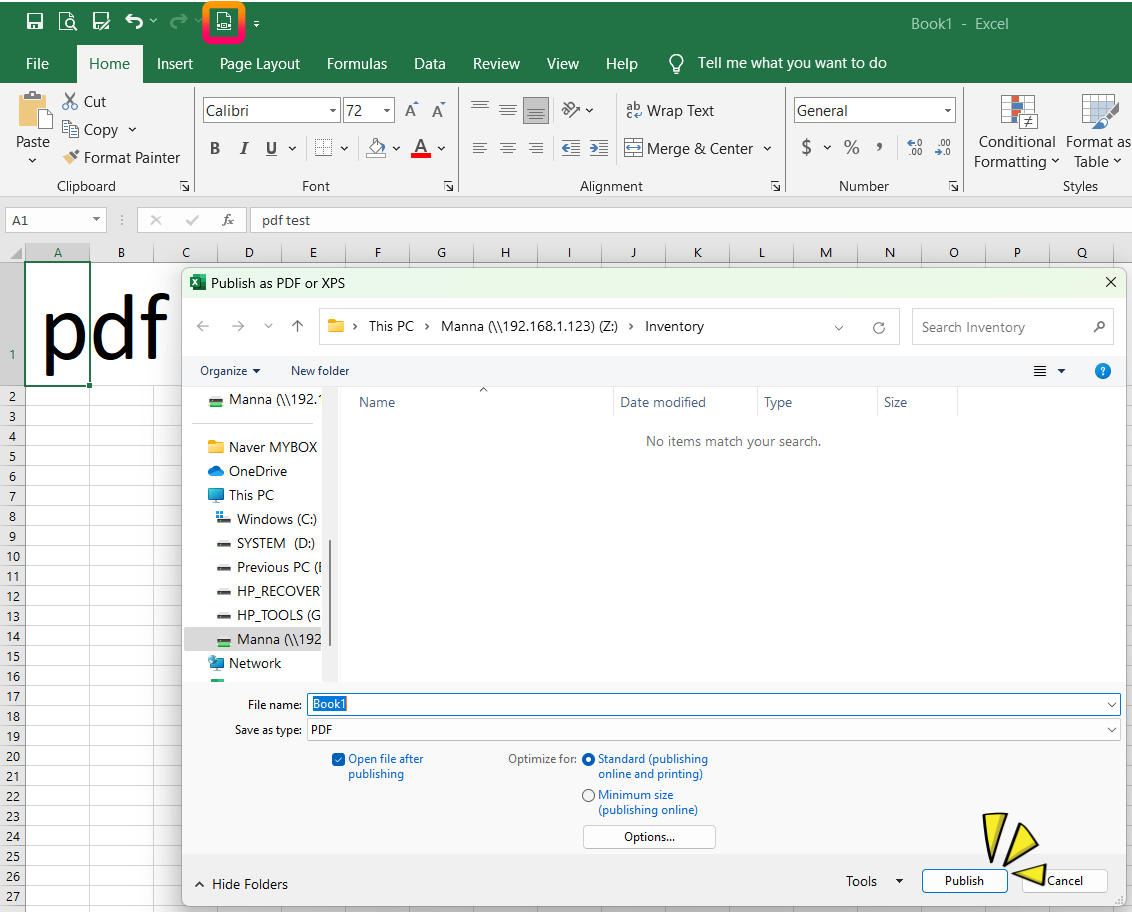Decrease indent icon
Viewport: 1132px width, 912px height.
(571, 149)
